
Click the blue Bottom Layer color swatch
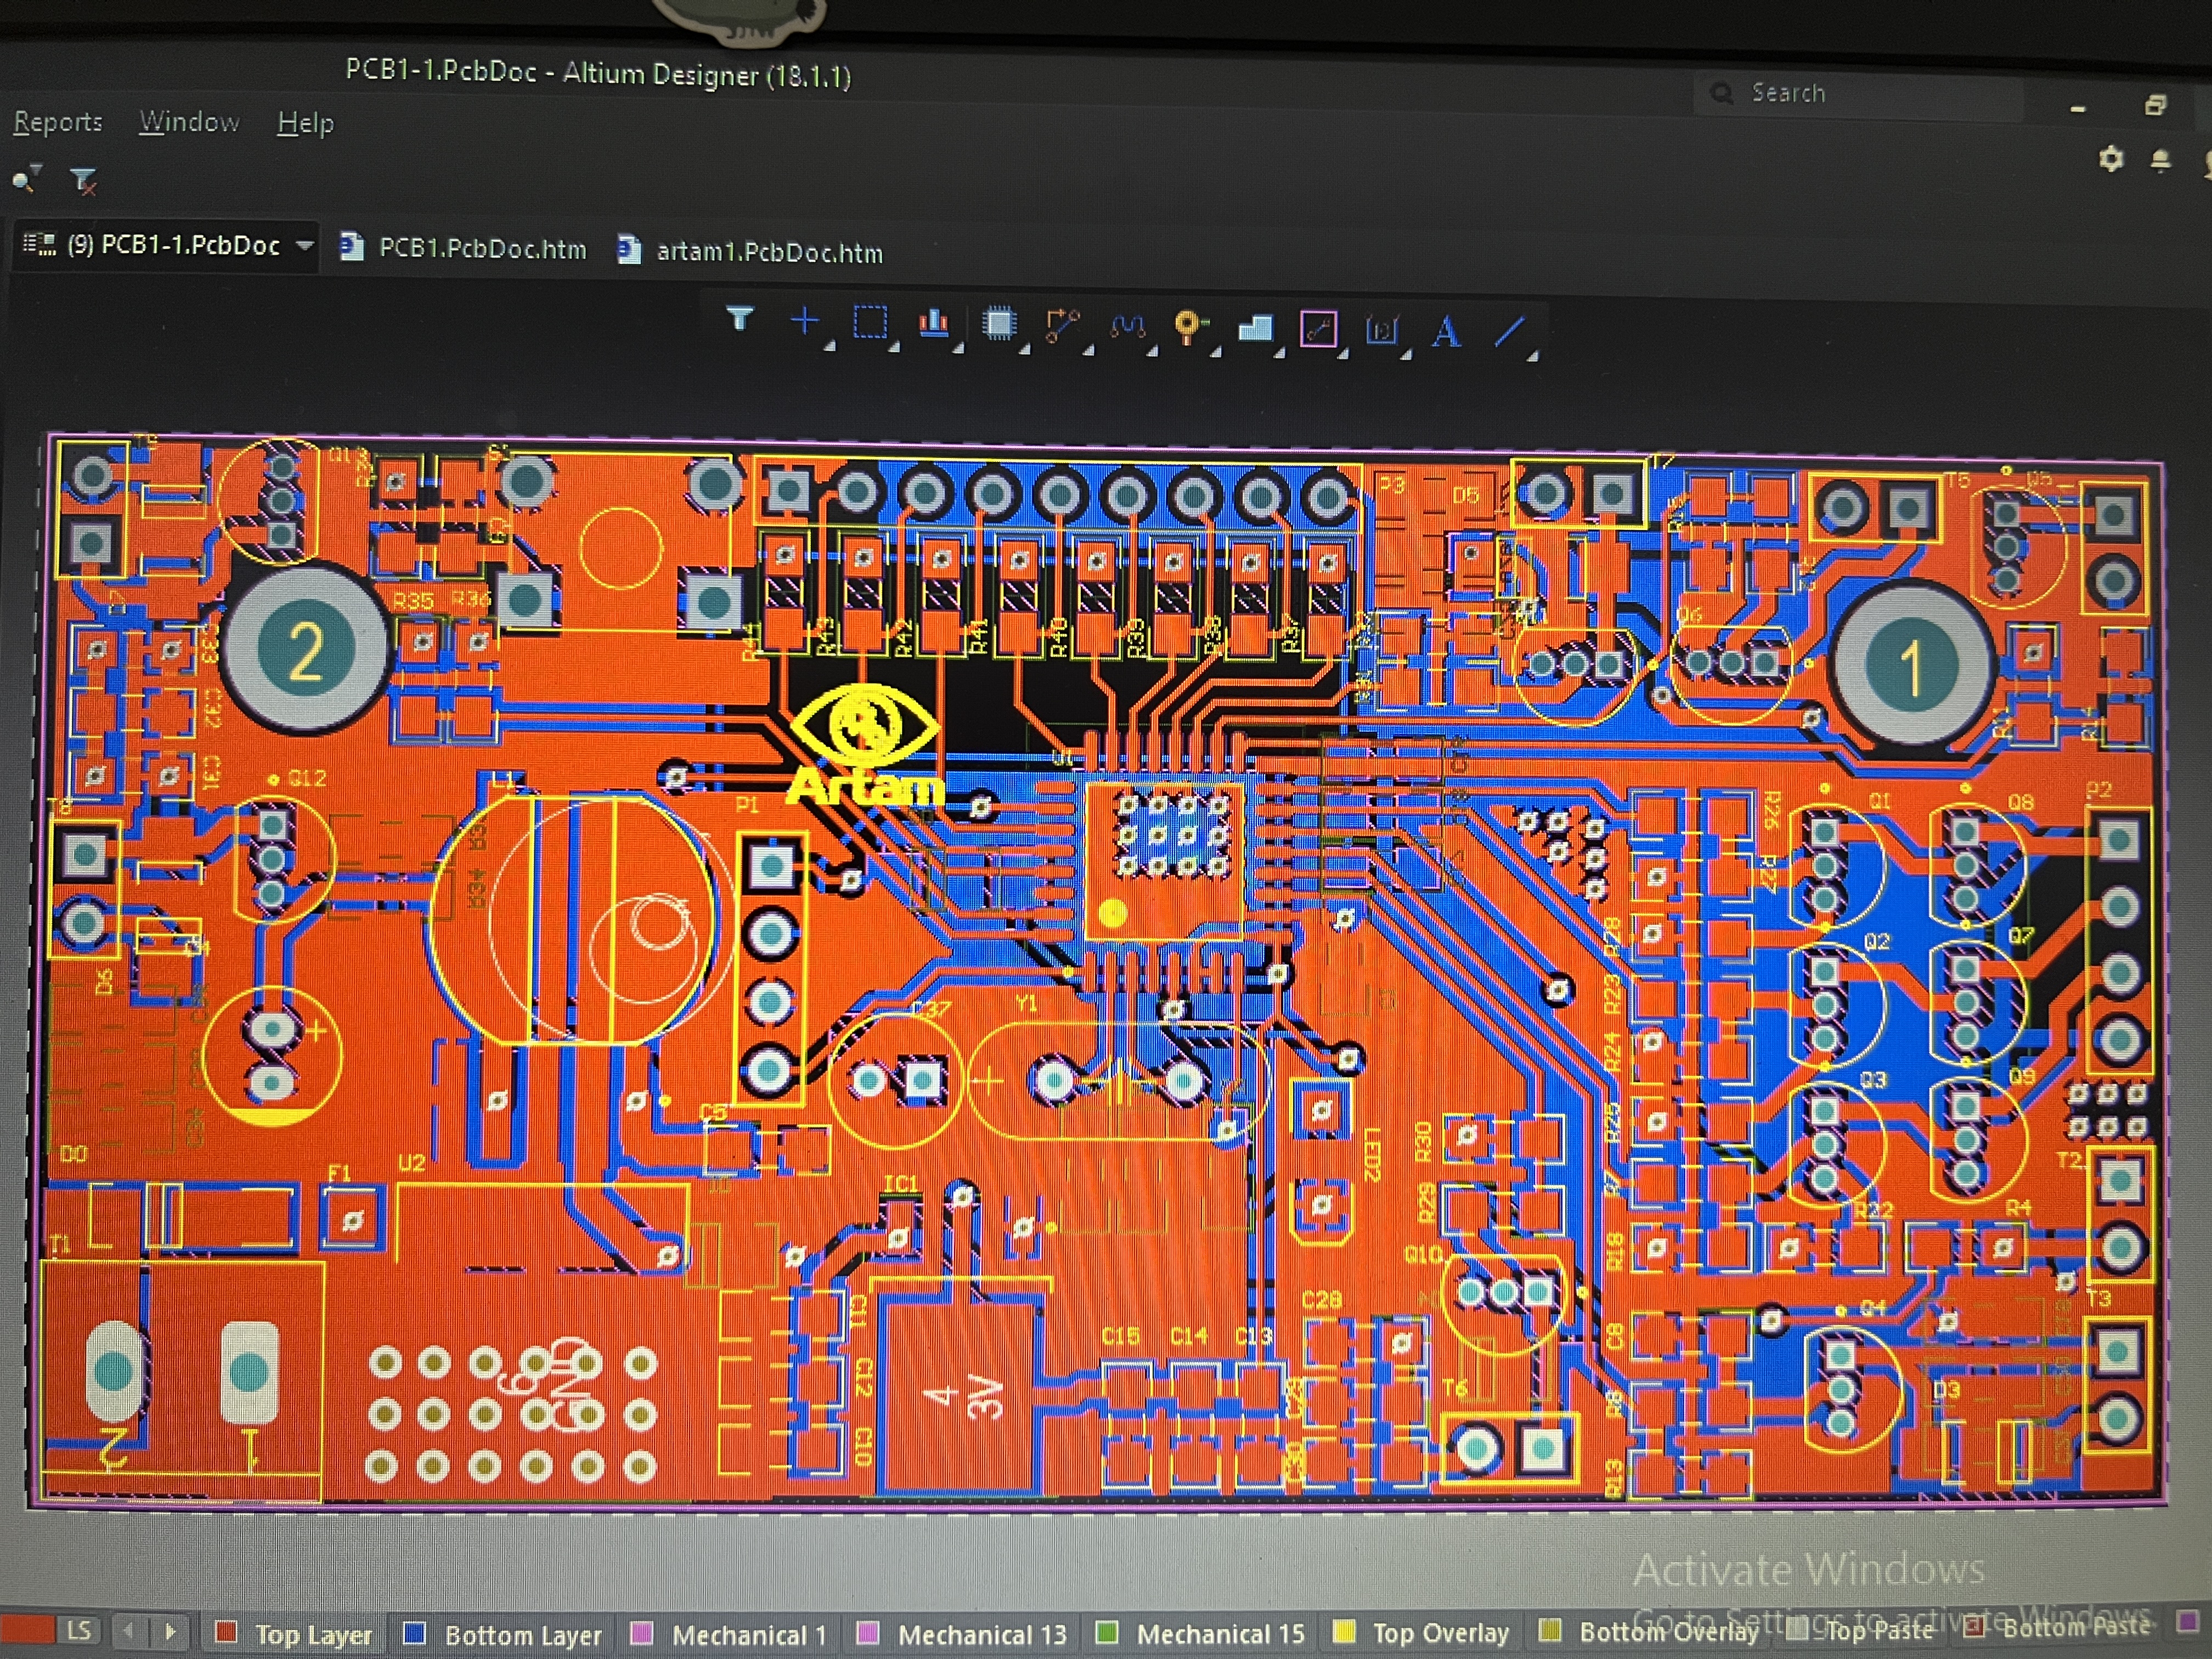coord(414,1633)
